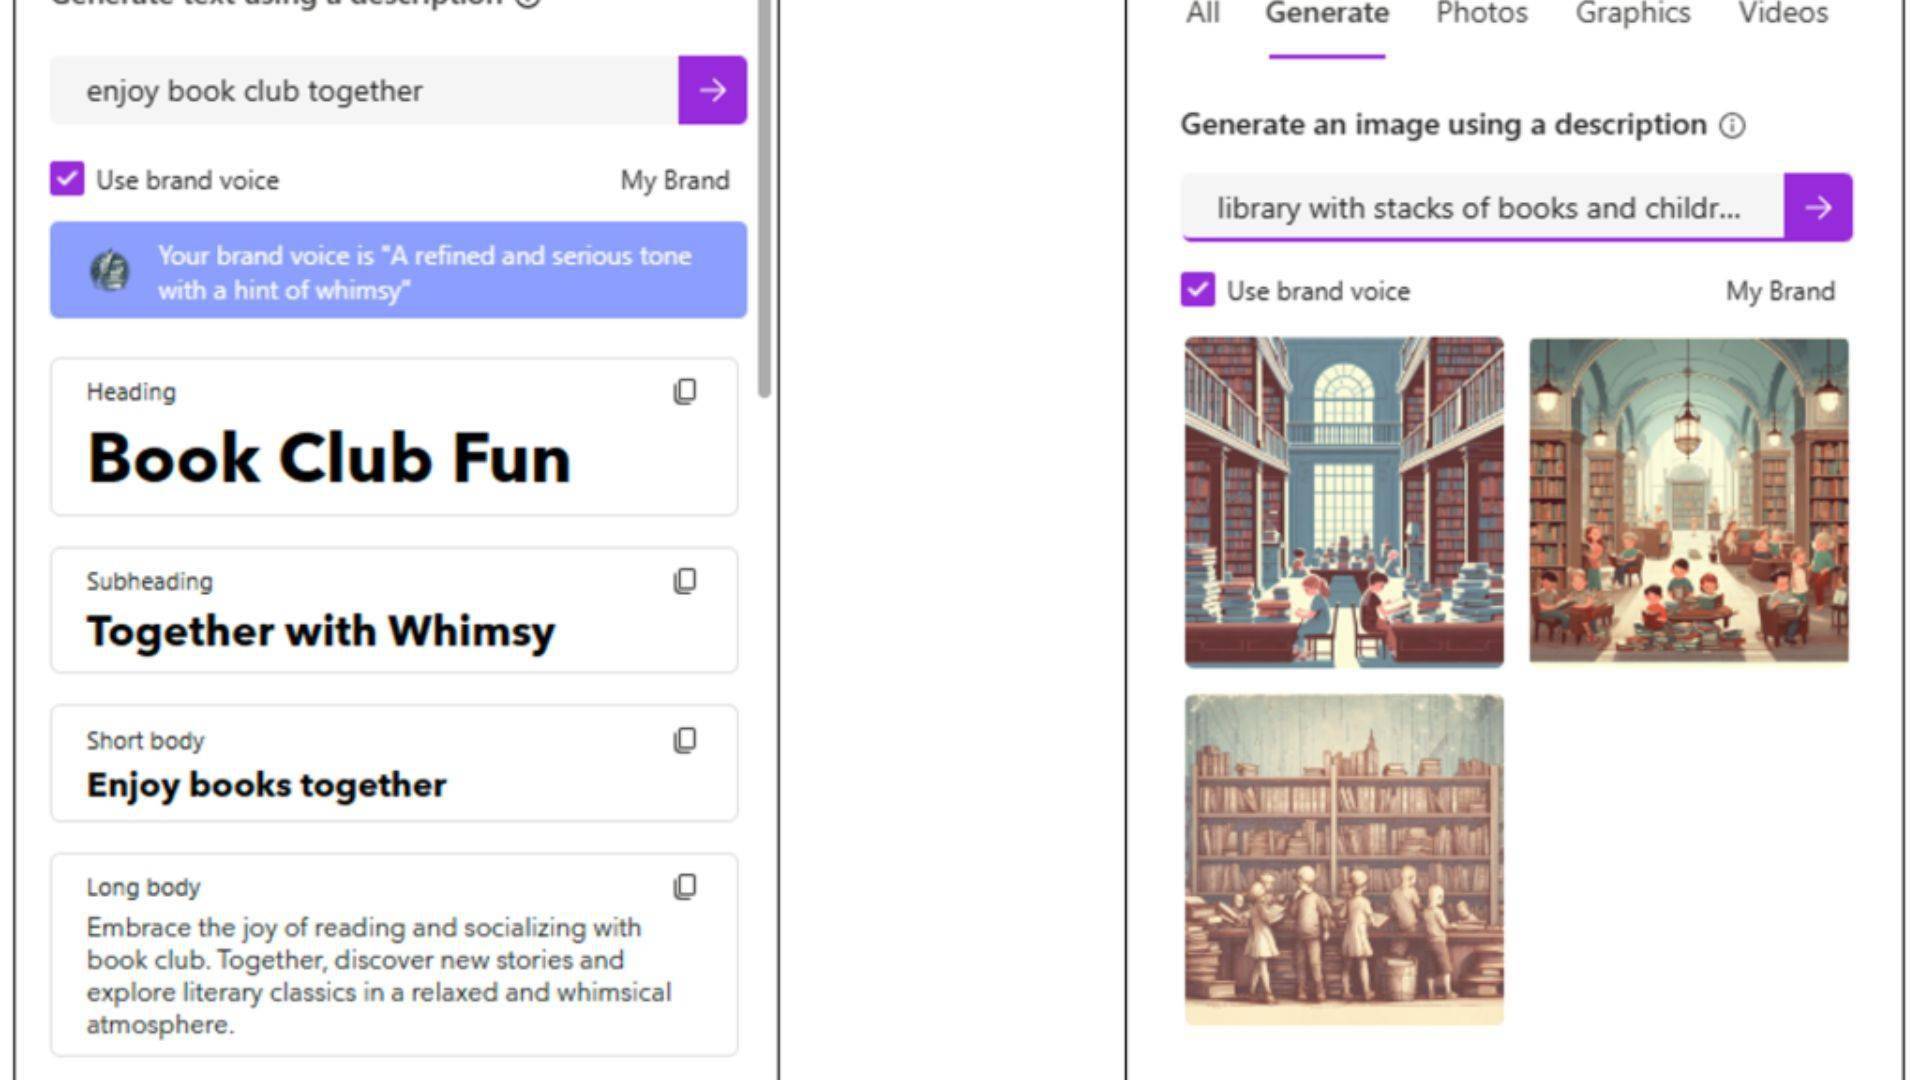This screenshot has width=1920, height=1080.
Task: Select the All tab
Action: 1202,14
